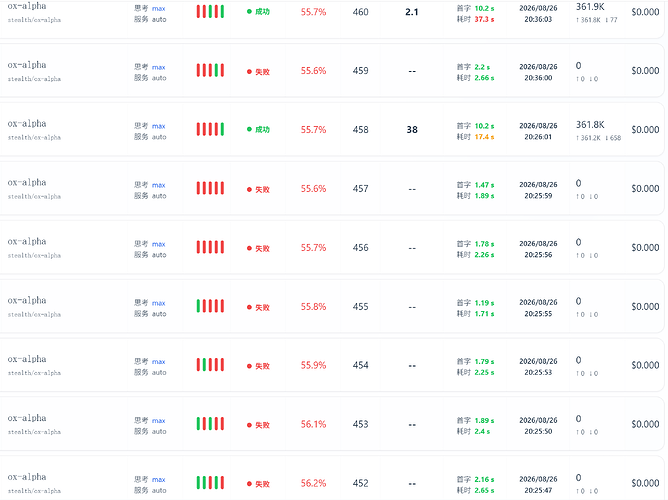Select the 55.8% success rate value
The height and width of the screenshot is (500, 668).
point(313,307)
